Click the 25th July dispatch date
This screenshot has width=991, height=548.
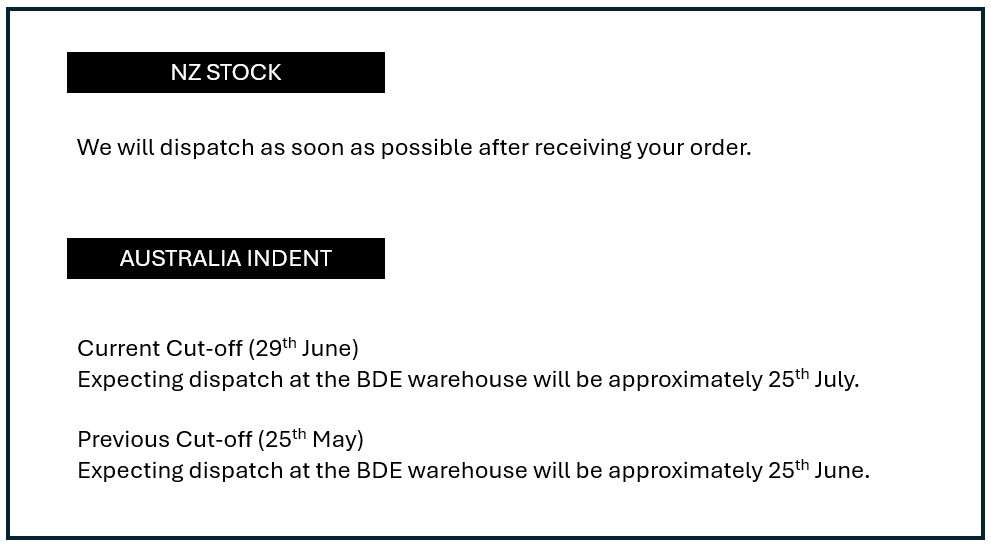(813, 379)
